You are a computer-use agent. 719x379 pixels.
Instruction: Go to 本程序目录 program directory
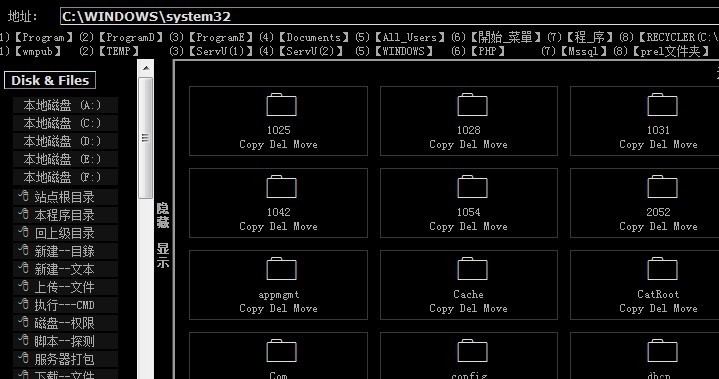coord(66,215)
